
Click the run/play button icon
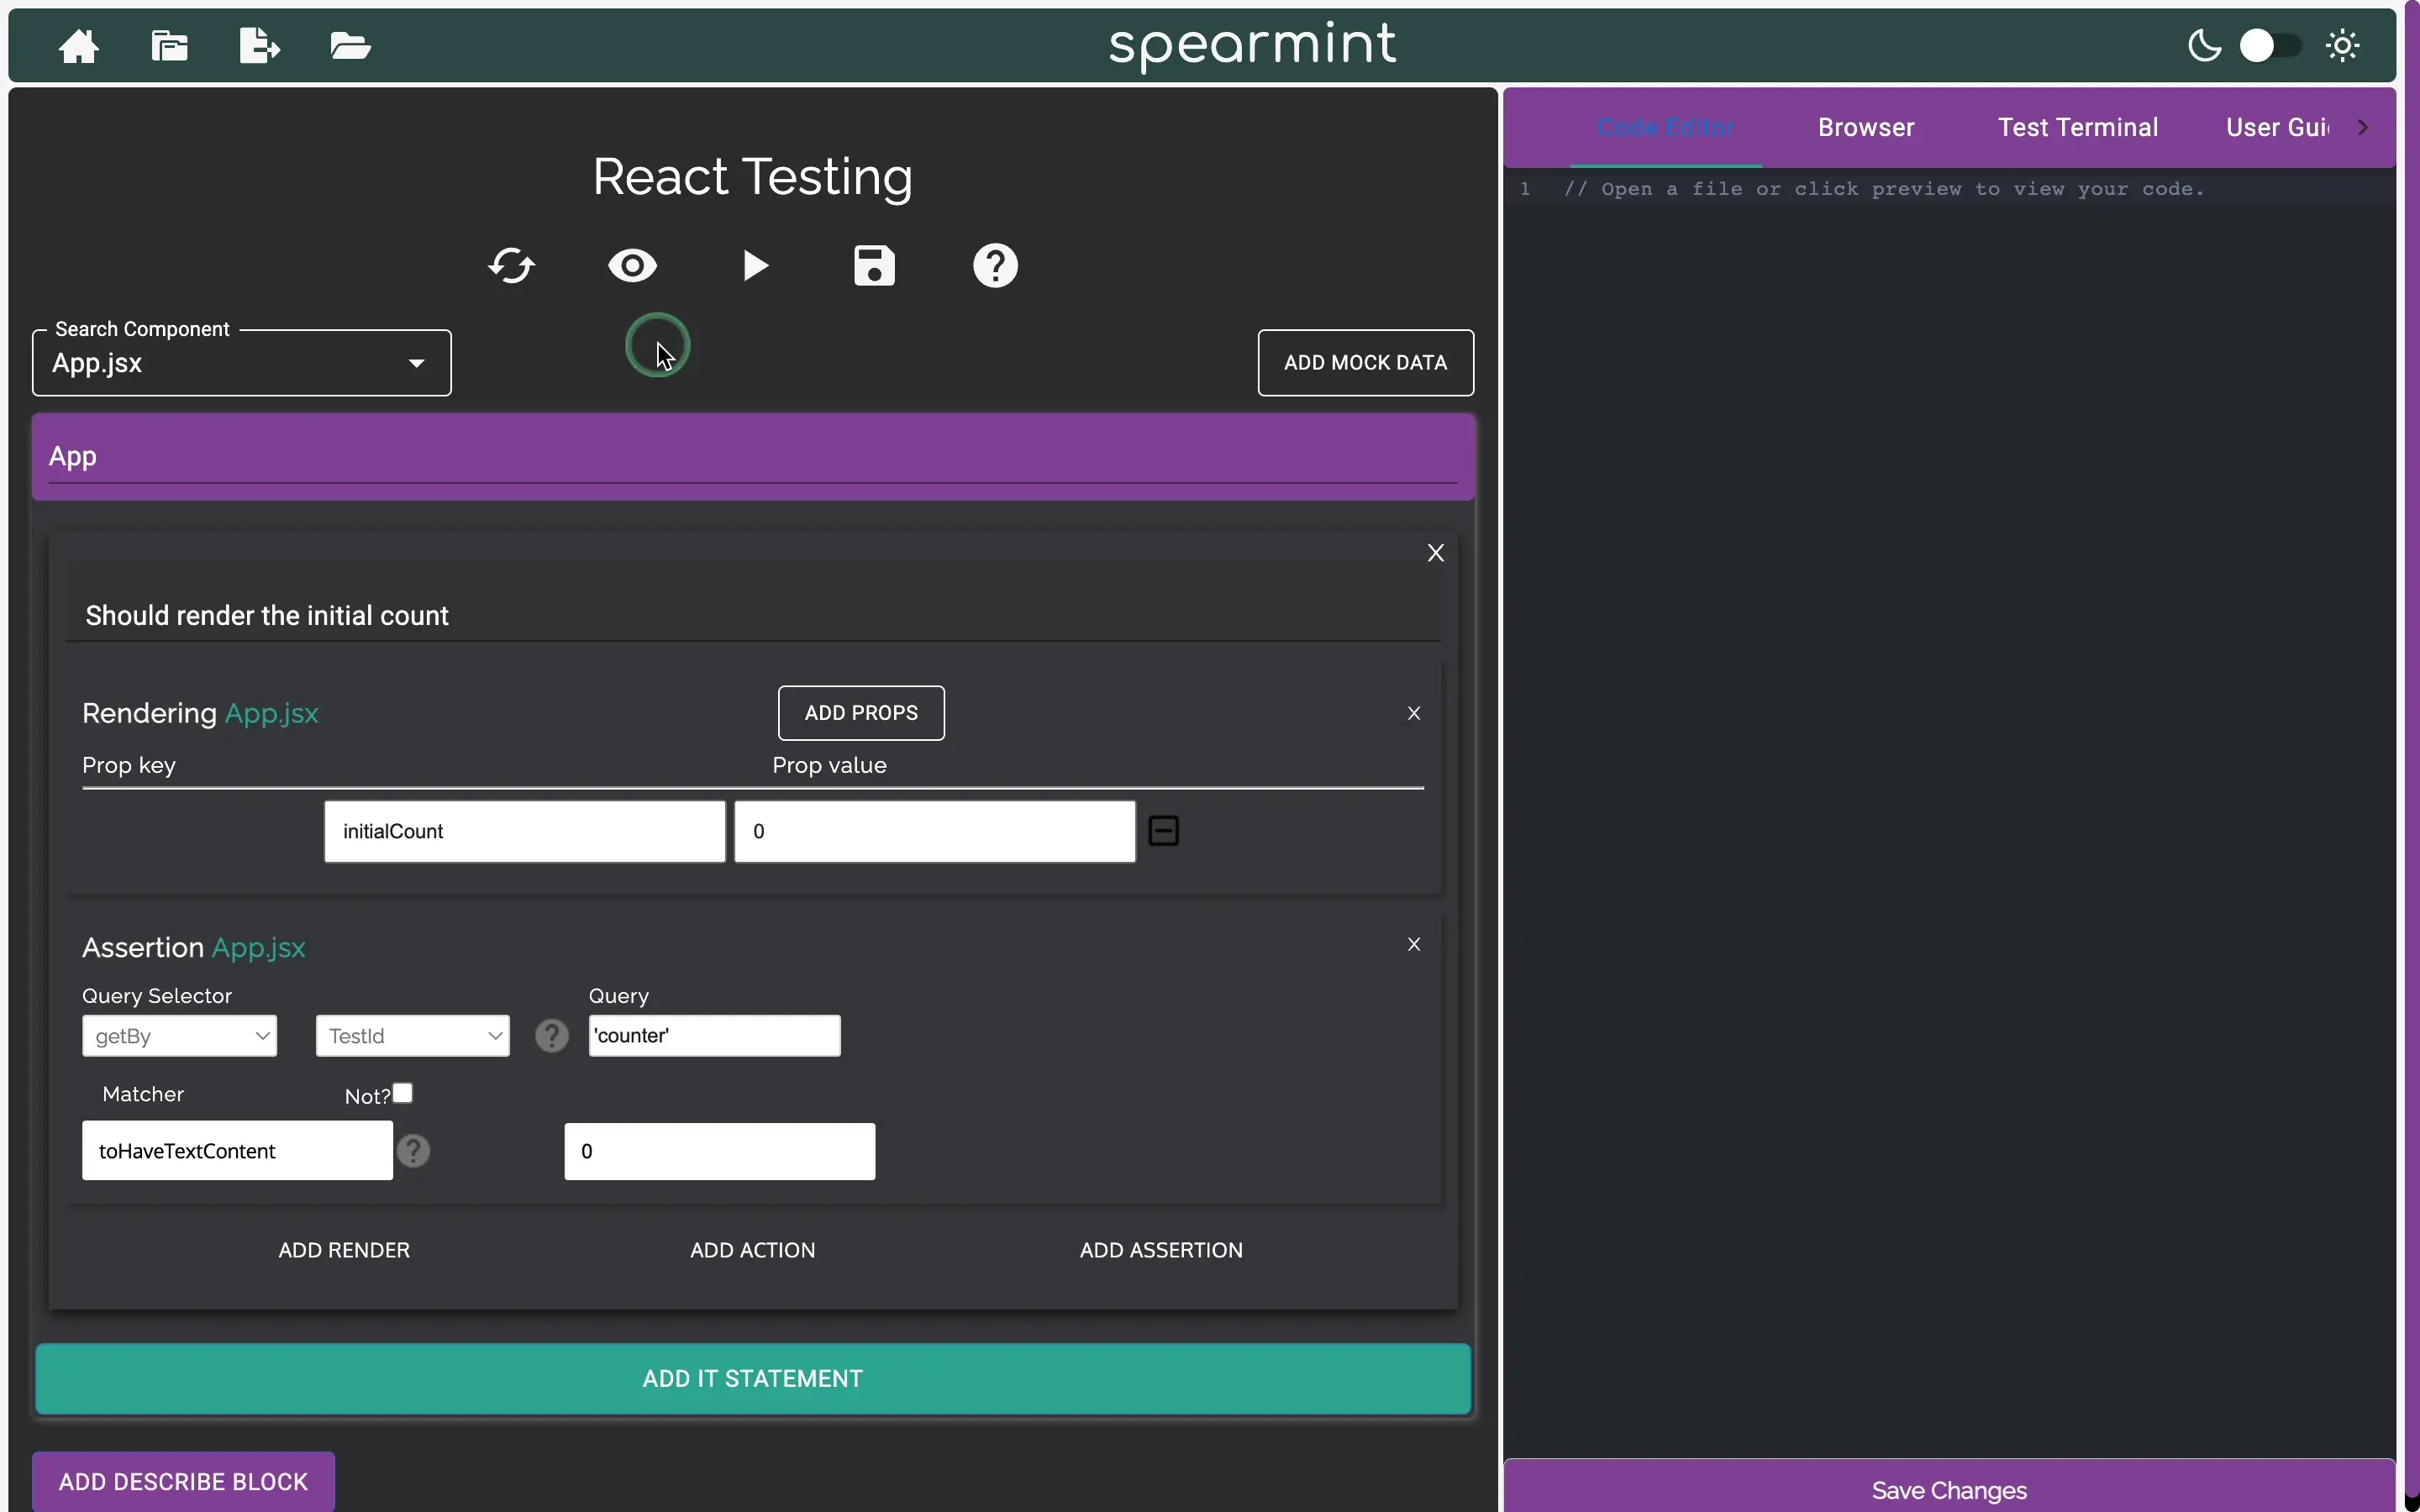755,265
